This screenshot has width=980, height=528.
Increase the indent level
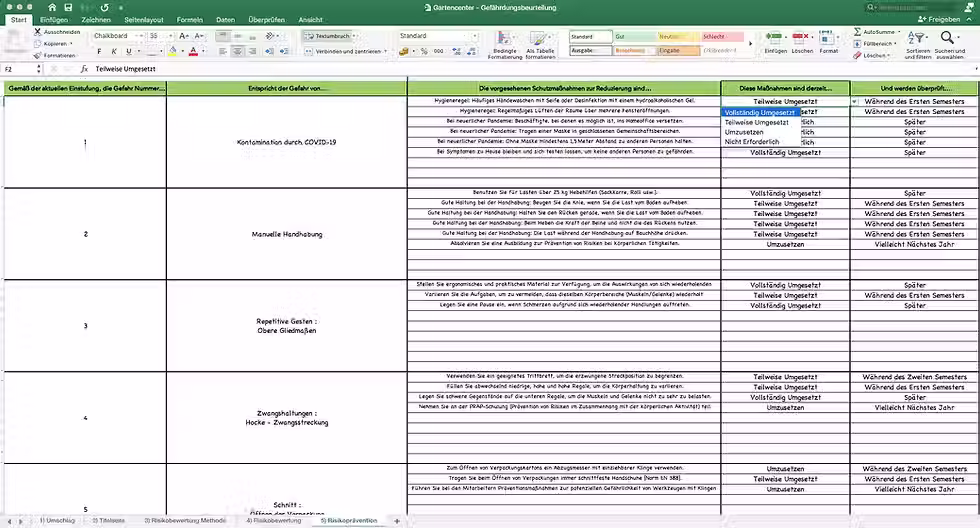[x=284, y=51]
